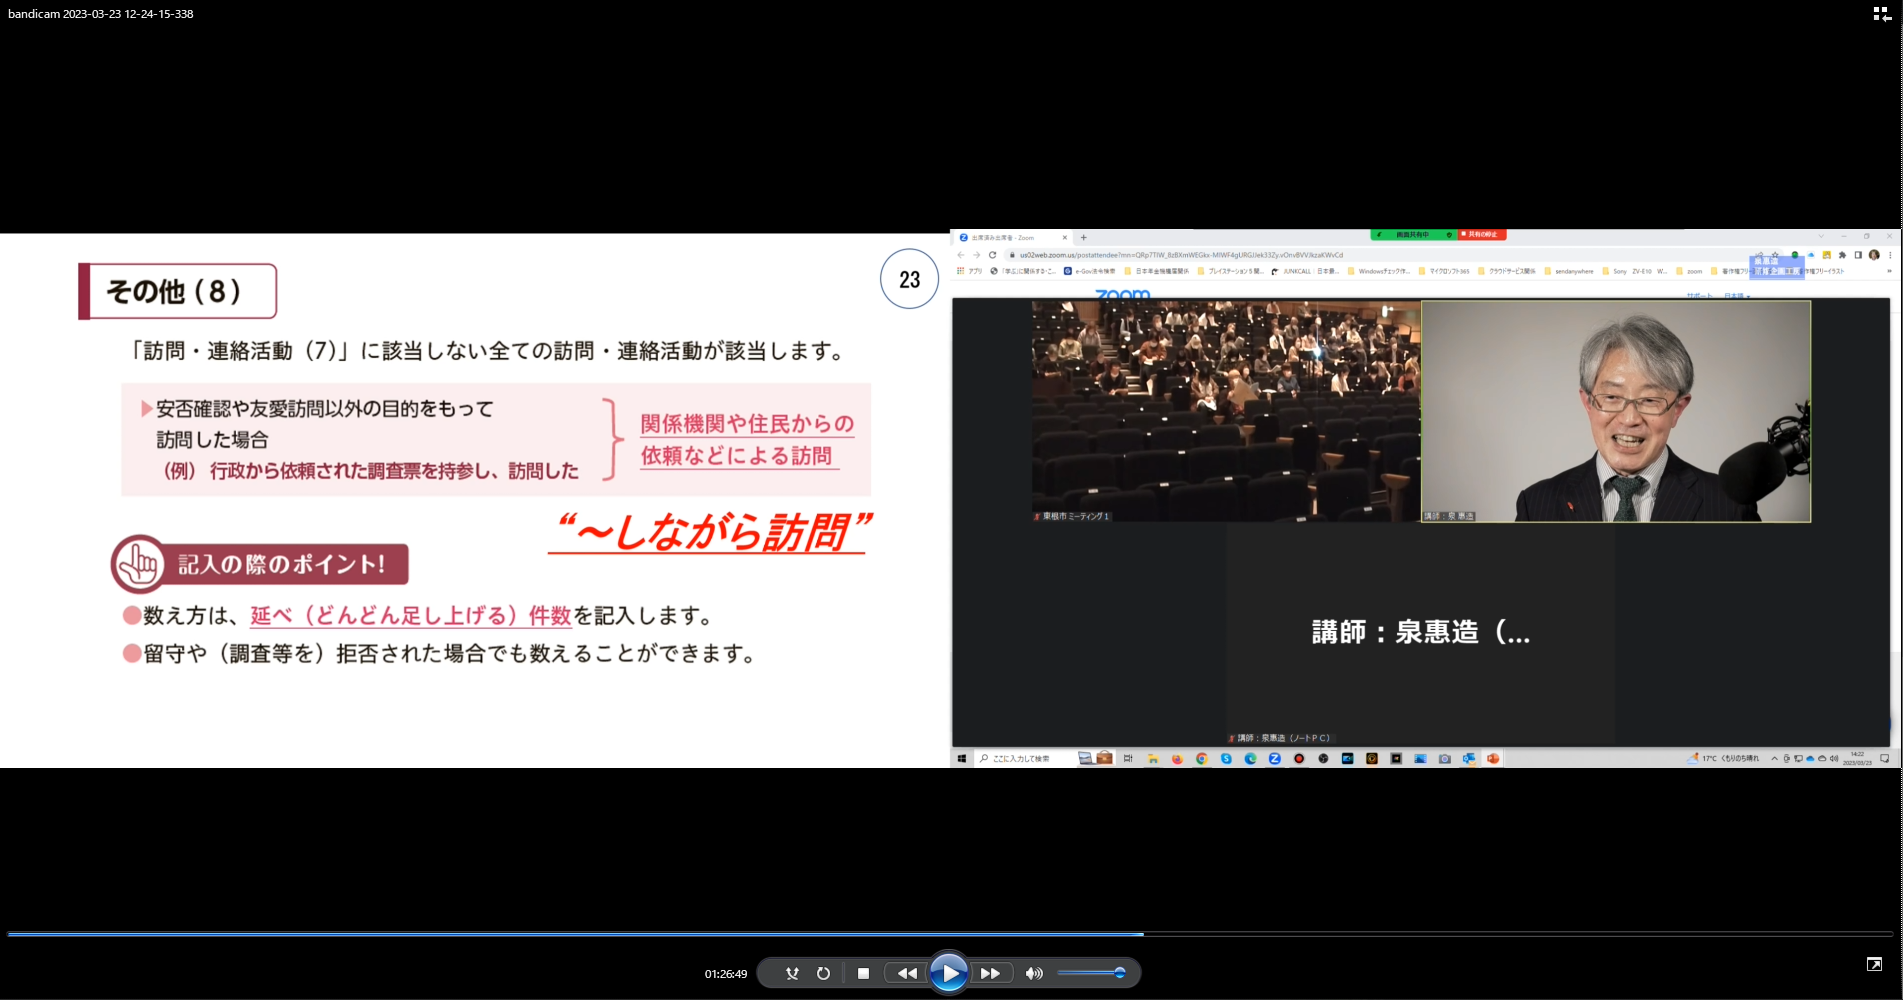
Task: Click the Windows Start button in recorded taskbar
Action: click(962, 759)
